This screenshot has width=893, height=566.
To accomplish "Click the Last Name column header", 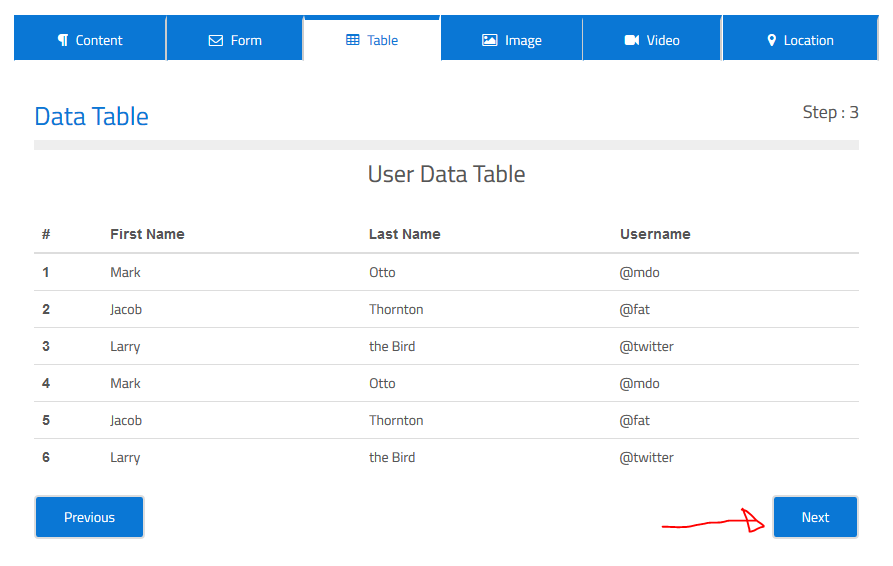I will [x=405, y=234].
